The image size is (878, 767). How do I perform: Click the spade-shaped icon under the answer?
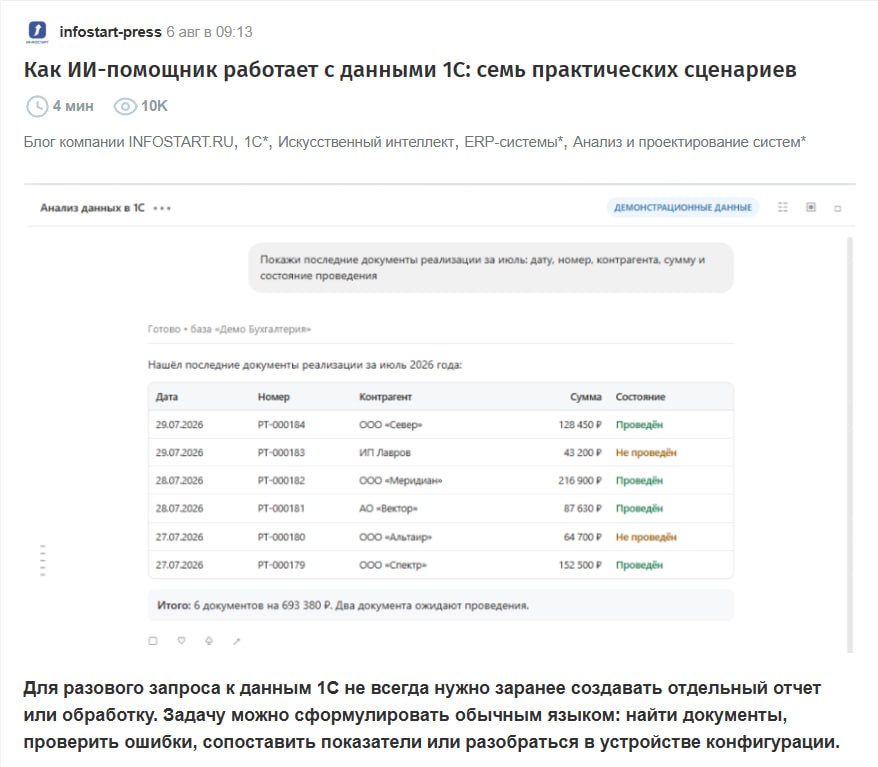209,641
